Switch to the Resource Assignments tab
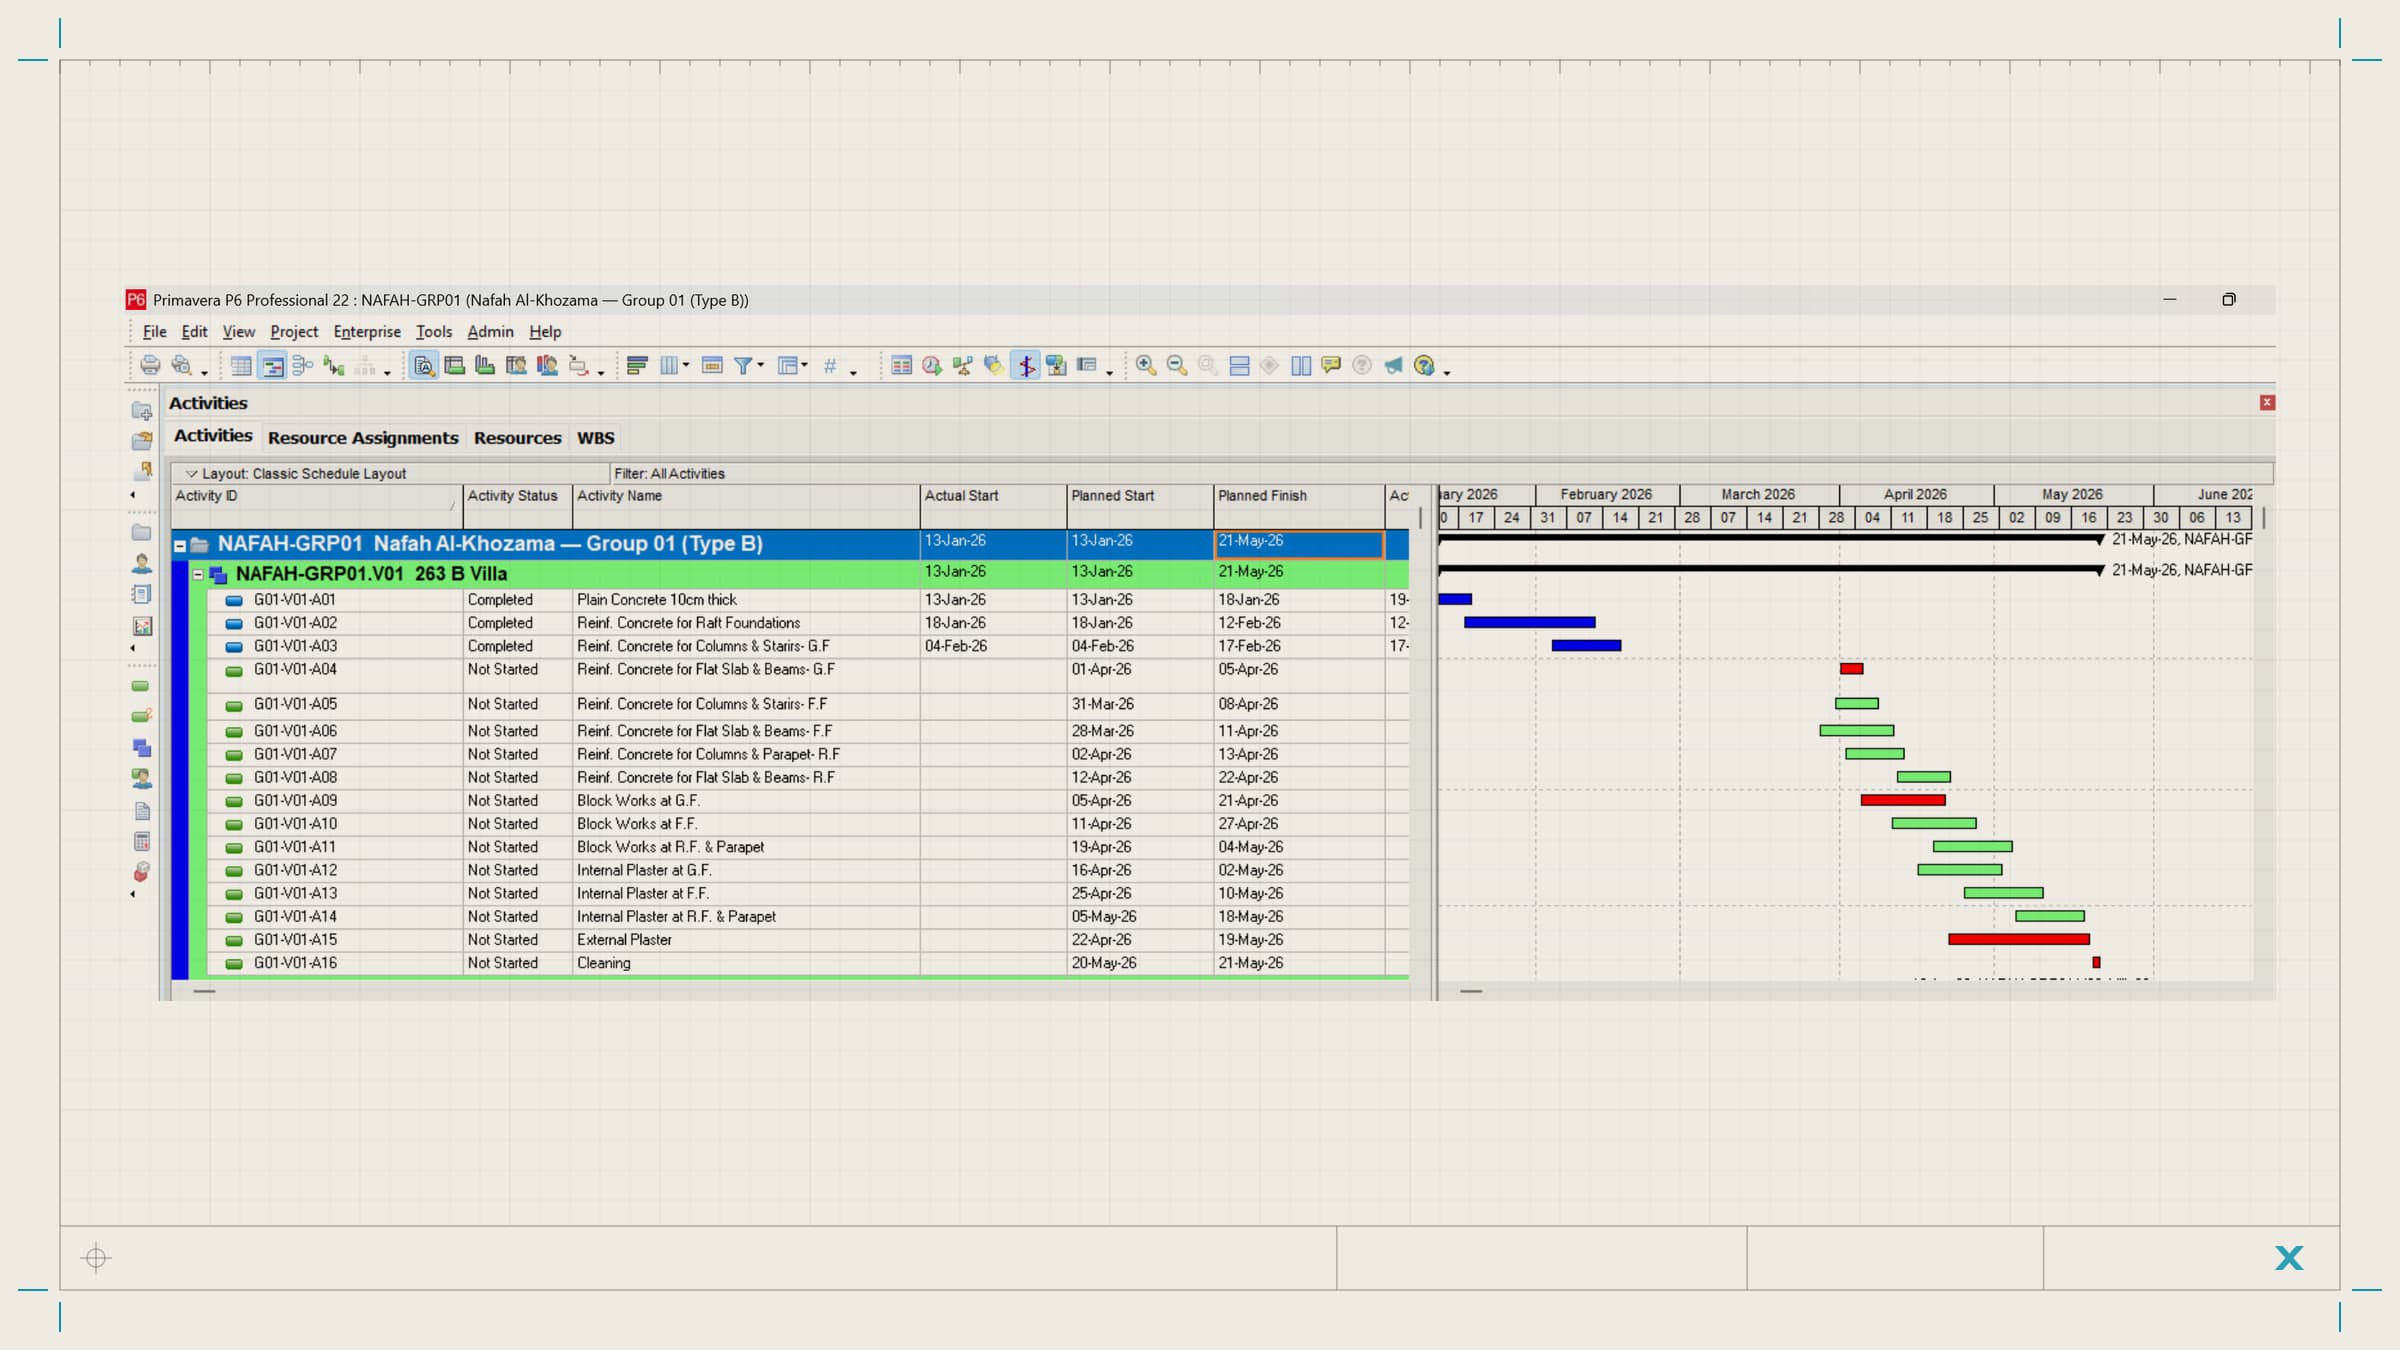 pyautogui.click(x=363, y=438)
